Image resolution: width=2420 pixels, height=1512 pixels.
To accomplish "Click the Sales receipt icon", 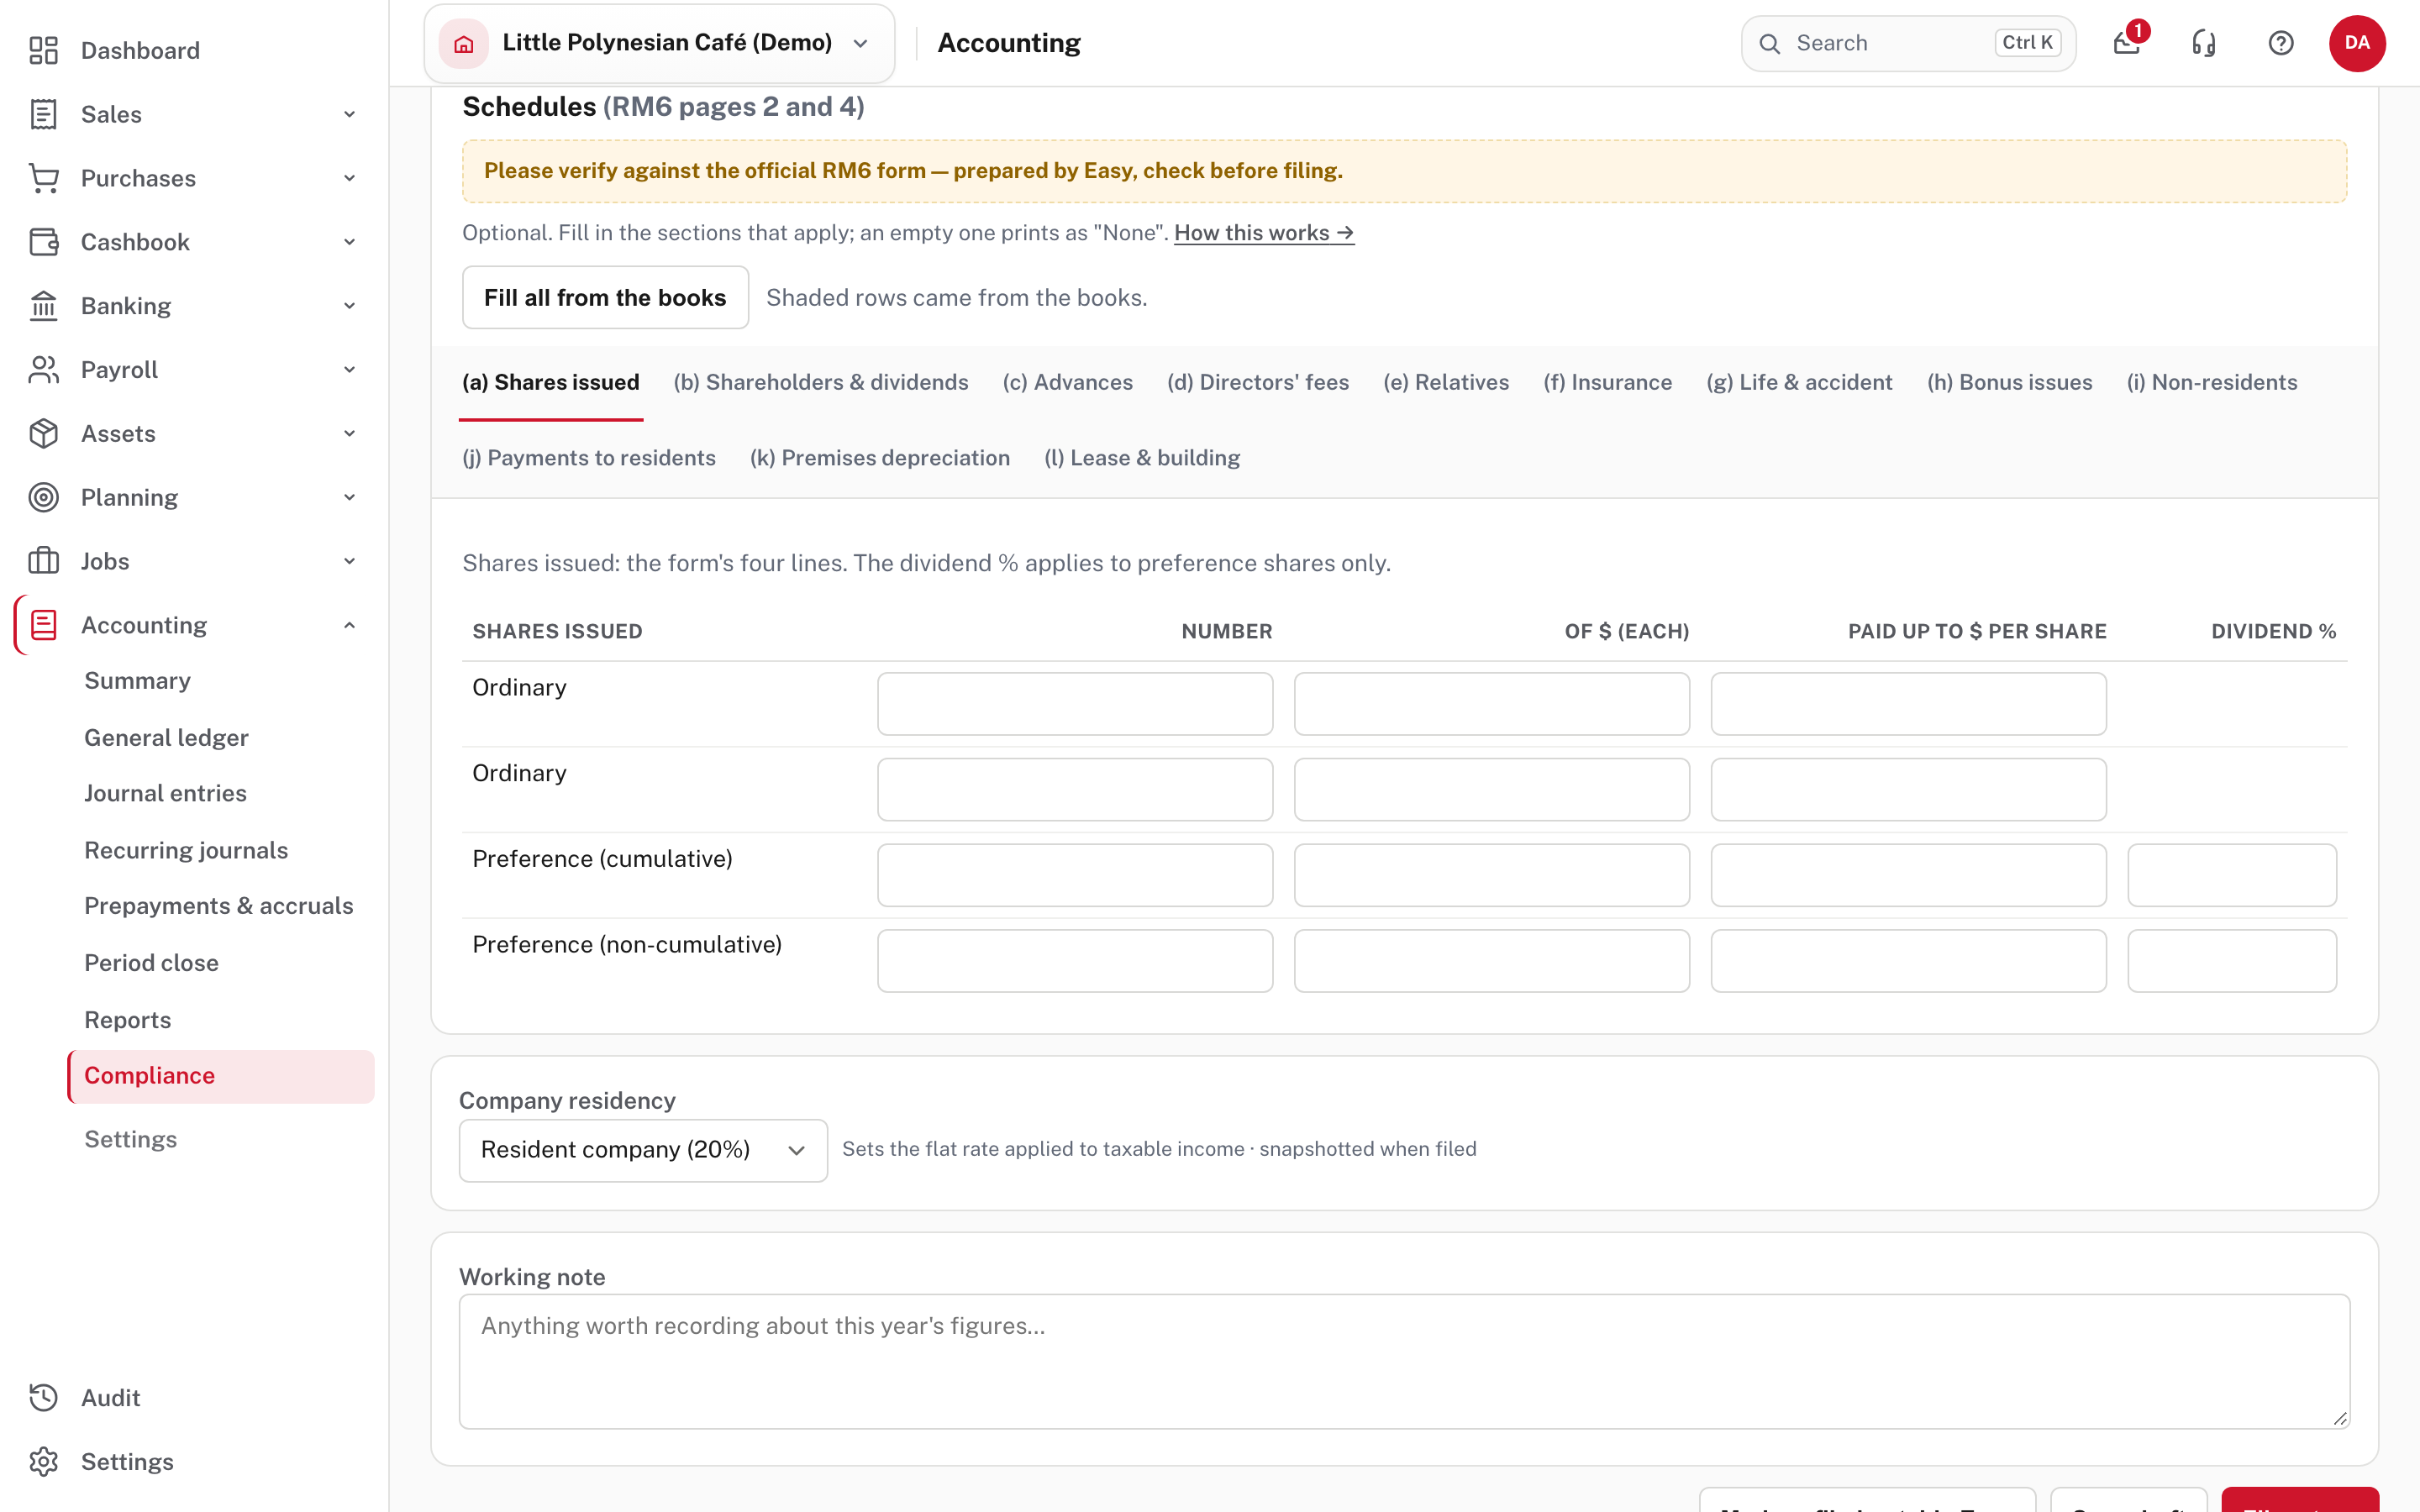I will 43,114.
